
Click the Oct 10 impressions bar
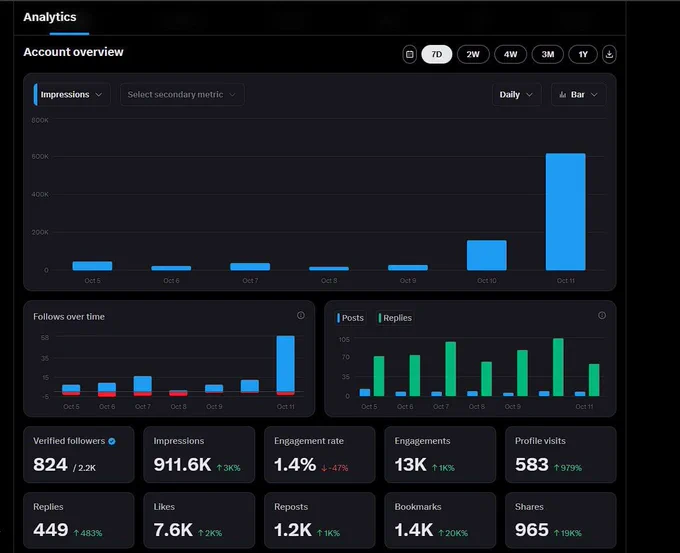[487, 255]
